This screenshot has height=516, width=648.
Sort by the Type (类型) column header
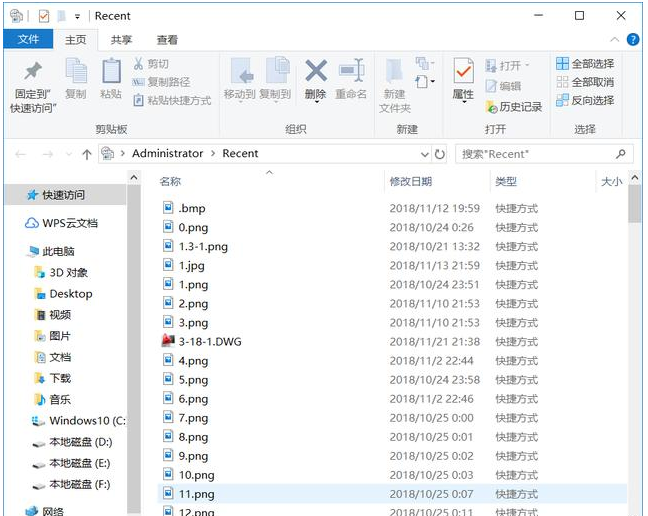click(506, 181)
